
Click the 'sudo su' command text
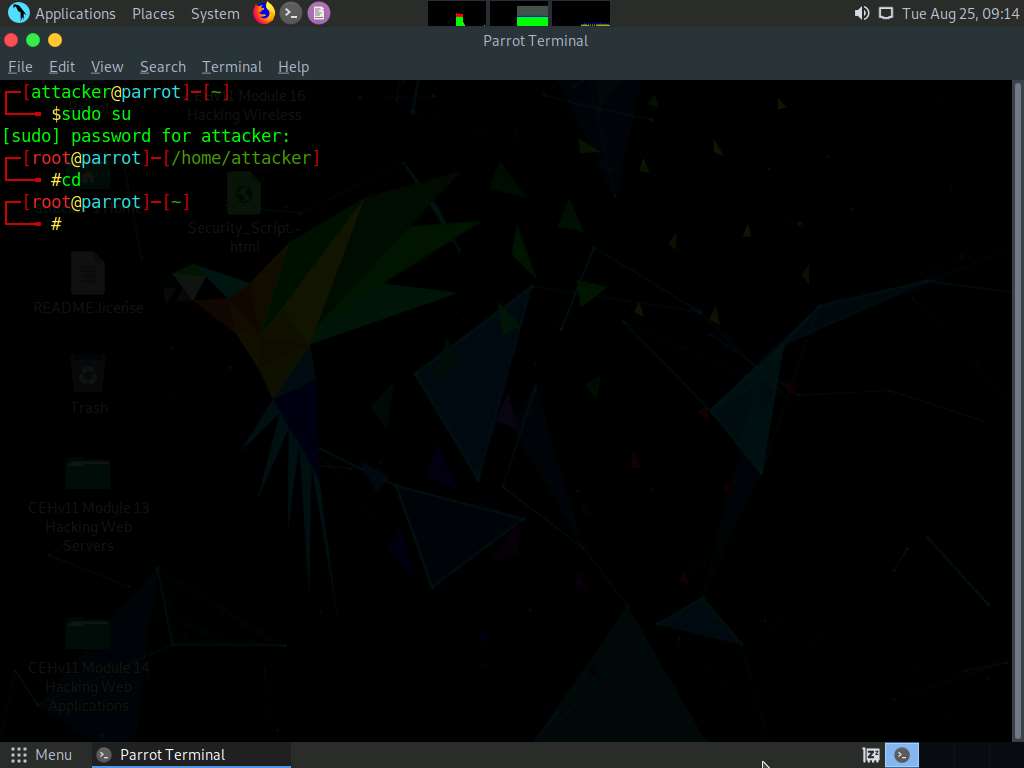pos(97,114)
